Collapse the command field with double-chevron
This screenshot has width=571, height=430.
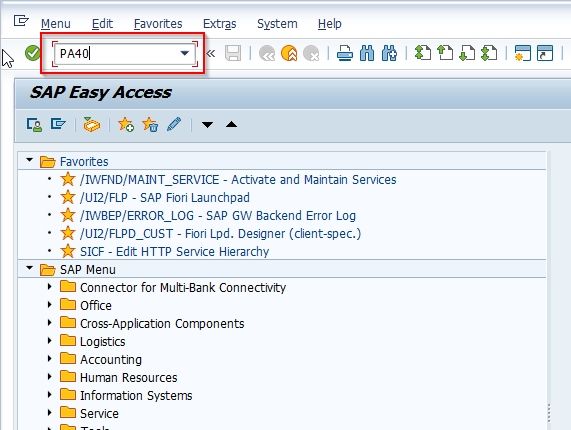coord(210,54)
